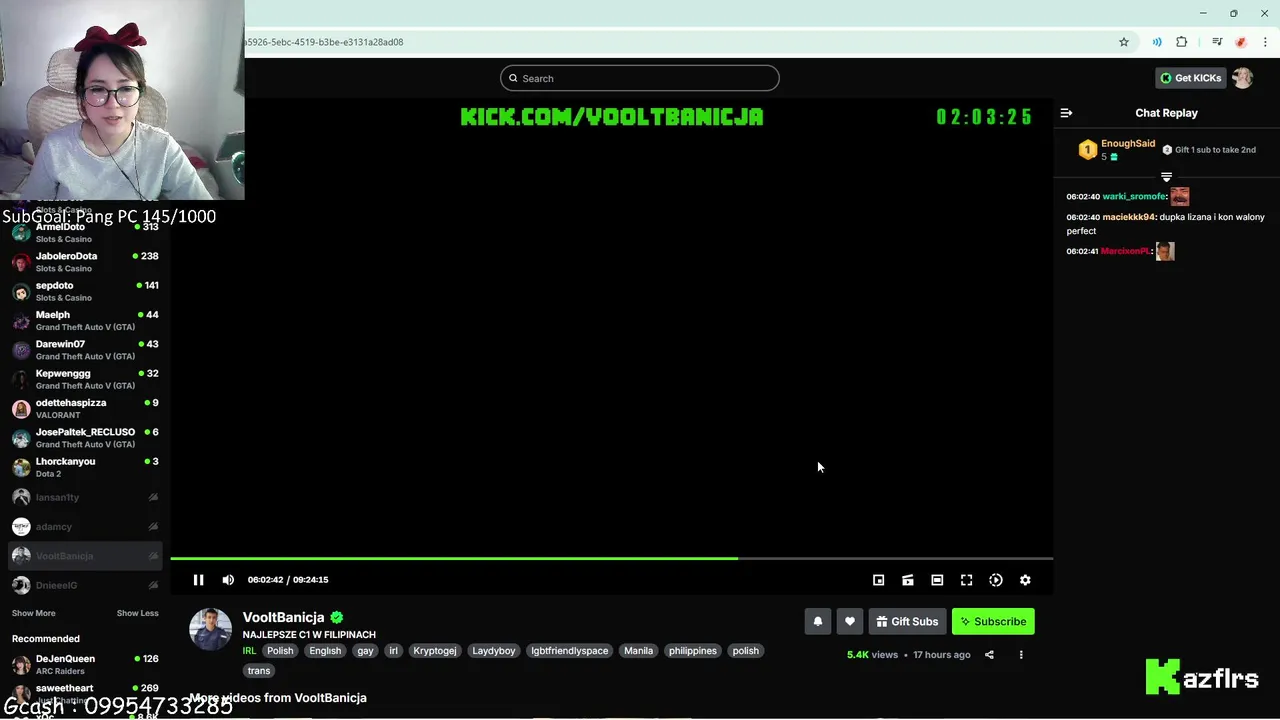
Task: Collapse the Chat Replay panel
Action: pos(1066,113)
